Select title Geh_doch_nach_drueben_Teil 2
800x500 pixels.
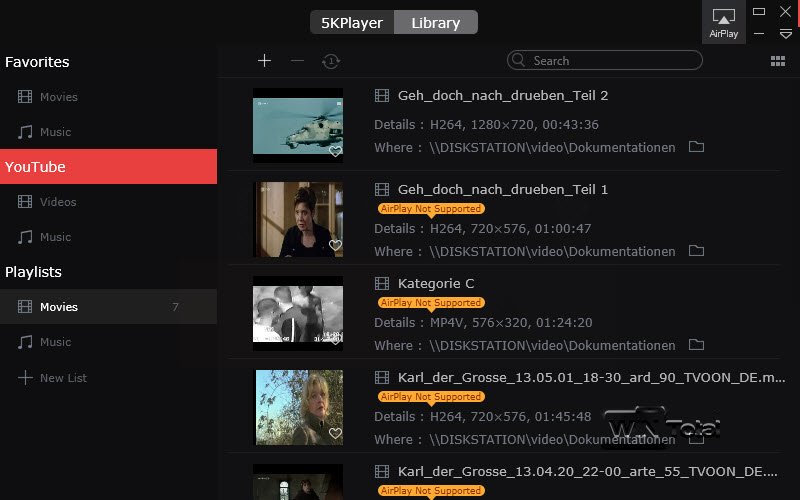pos(503,95)
